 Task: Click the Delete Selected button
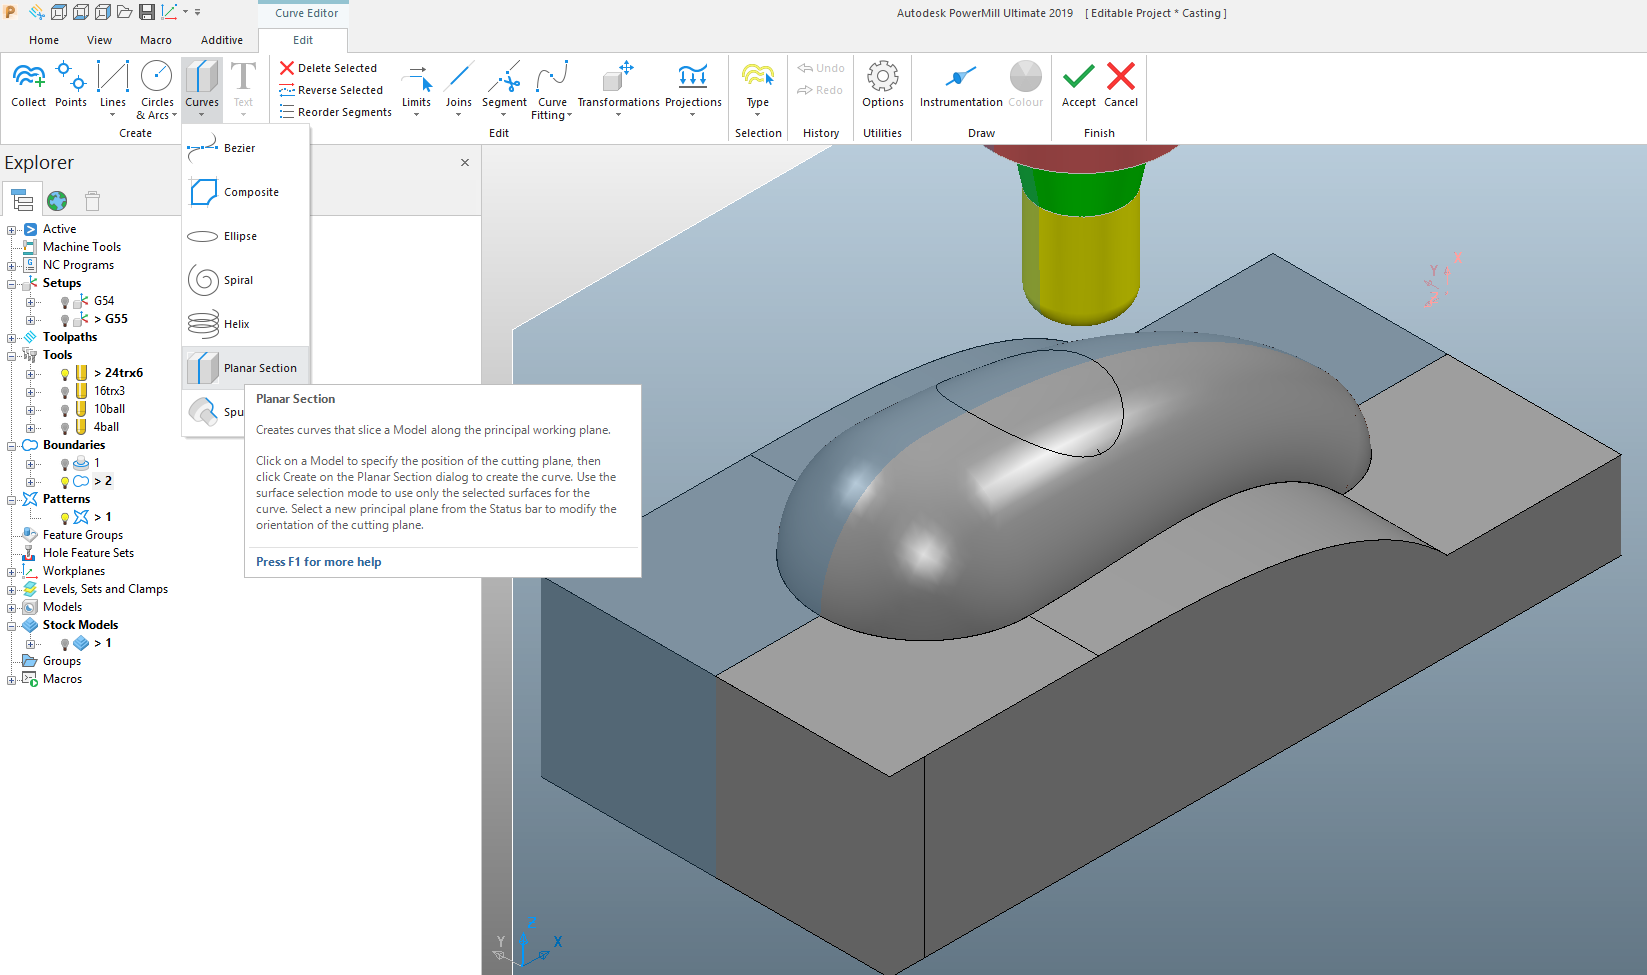pos(330,67)
